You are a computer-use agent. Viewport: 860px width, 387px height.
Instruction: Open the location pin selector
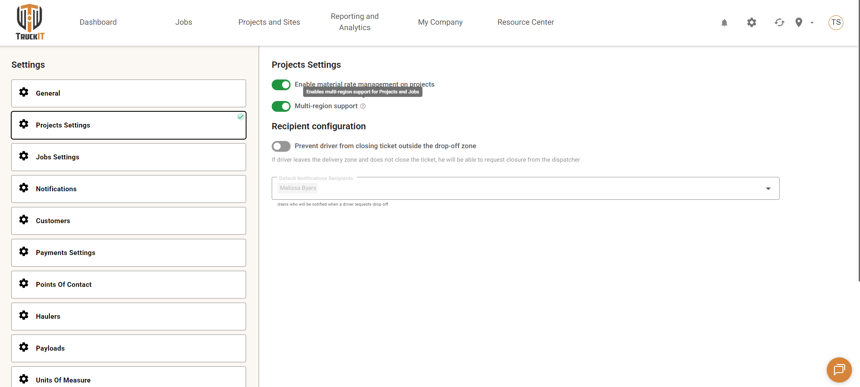[x=799, y=22]
